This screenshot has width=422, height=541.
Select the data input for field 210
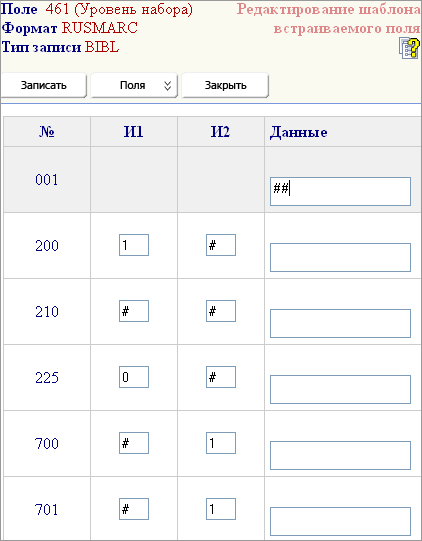click(x=340, y=323)
